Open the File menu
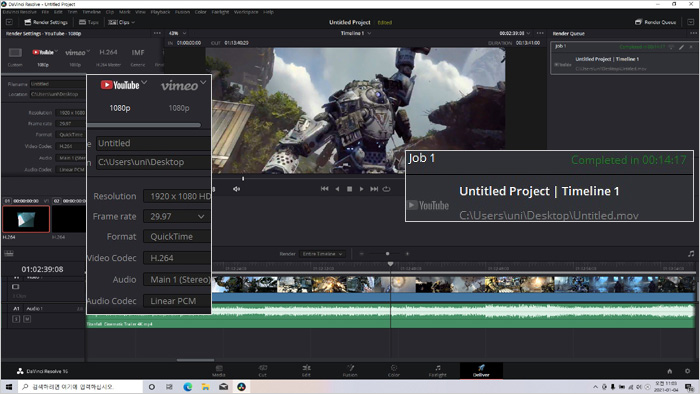The image size is (700, 394). (45, 12)
